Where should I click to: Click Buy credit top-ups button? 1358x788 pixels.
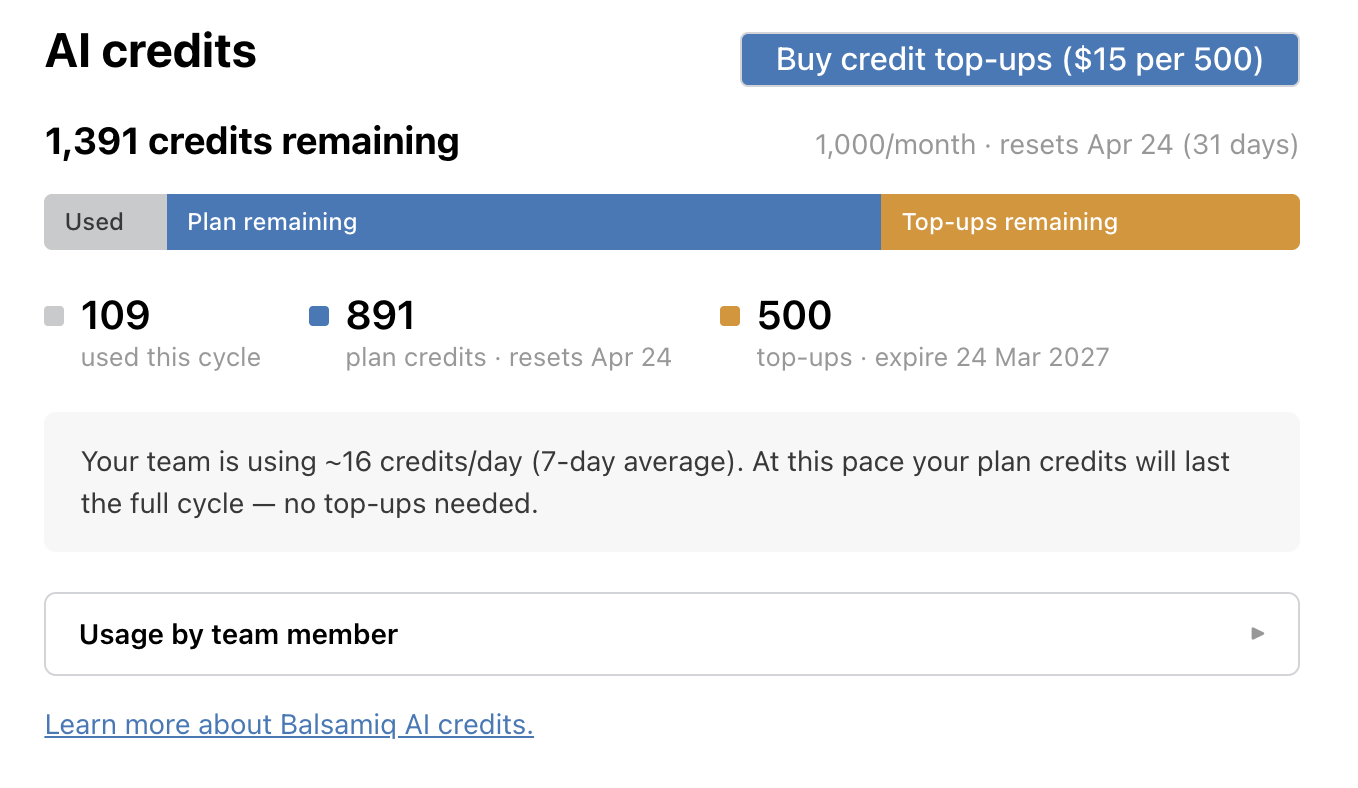pyautogui.click(x=1019, y=60)
